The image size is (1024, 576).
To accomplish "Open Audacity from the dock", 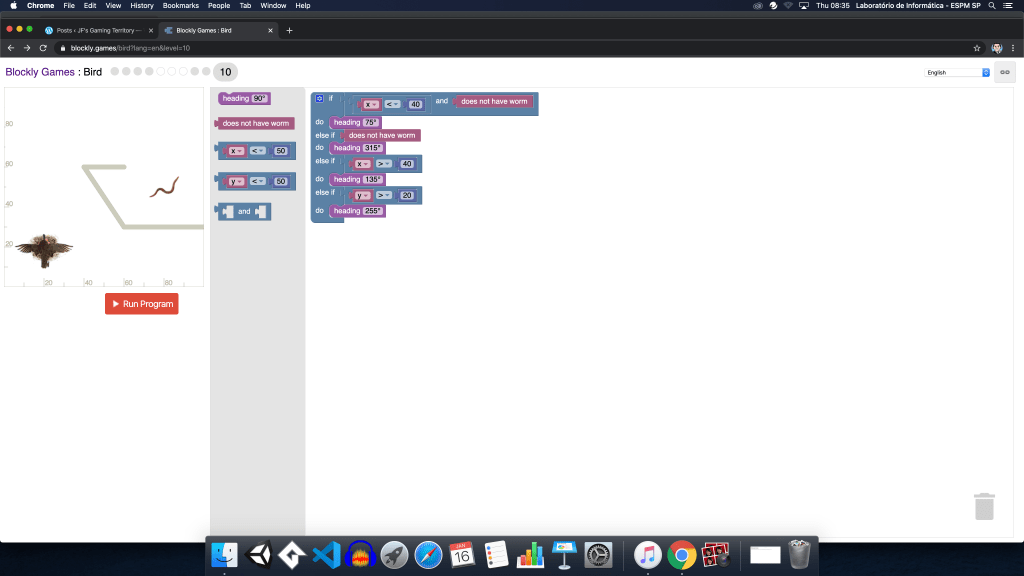I will tap(359, 555).
